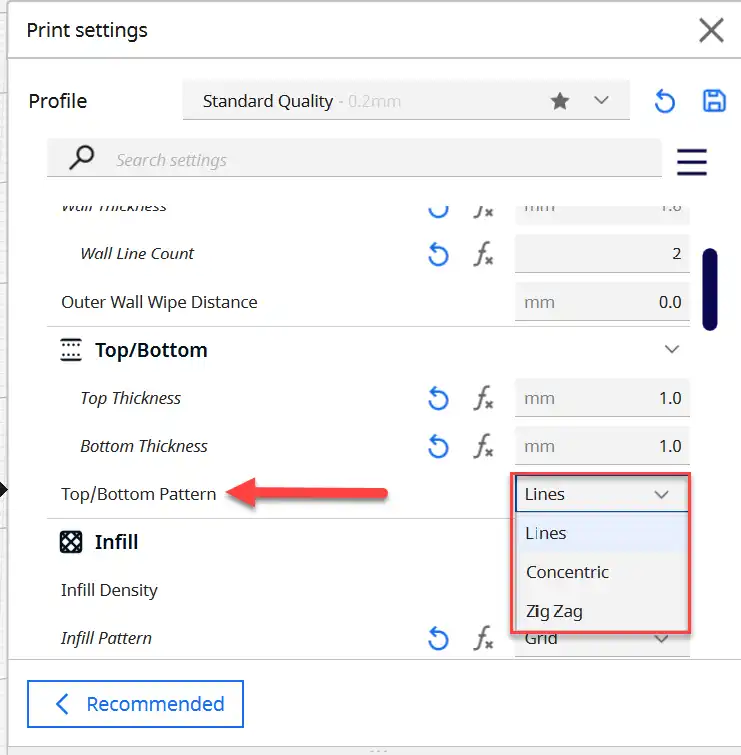The width and height of the screenshot is (741, 755).
Task: Click the fx icon for Top Thickness
Action: [483, 398]
